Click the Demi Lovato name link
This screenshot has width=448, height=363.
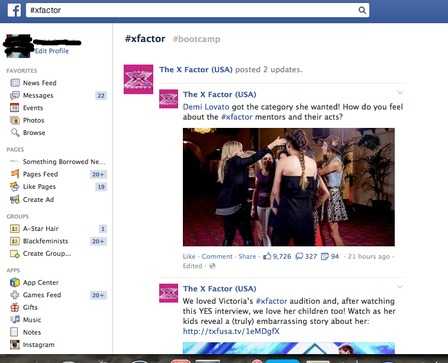coord(206,107)
